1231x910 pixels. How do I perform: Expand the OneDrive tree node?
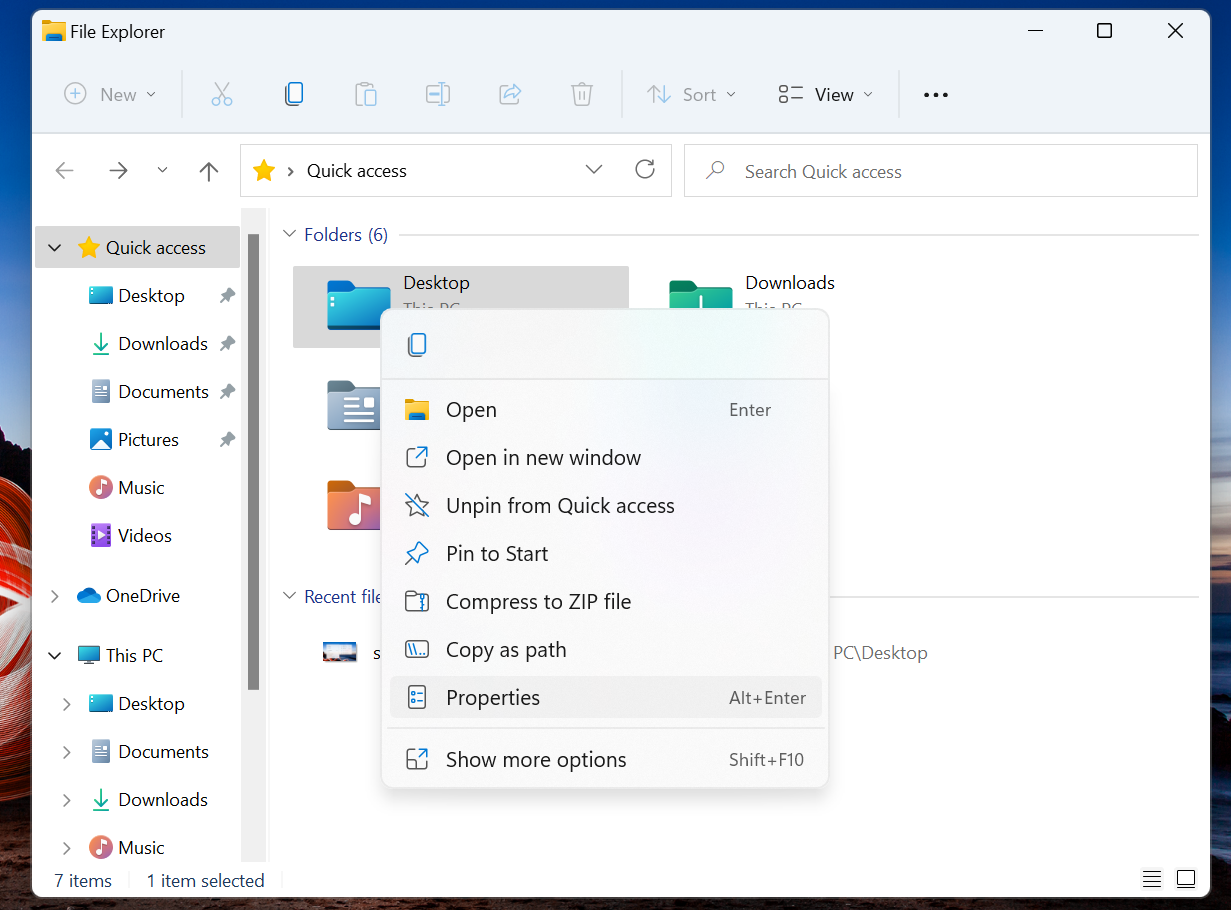pos(55,596)
